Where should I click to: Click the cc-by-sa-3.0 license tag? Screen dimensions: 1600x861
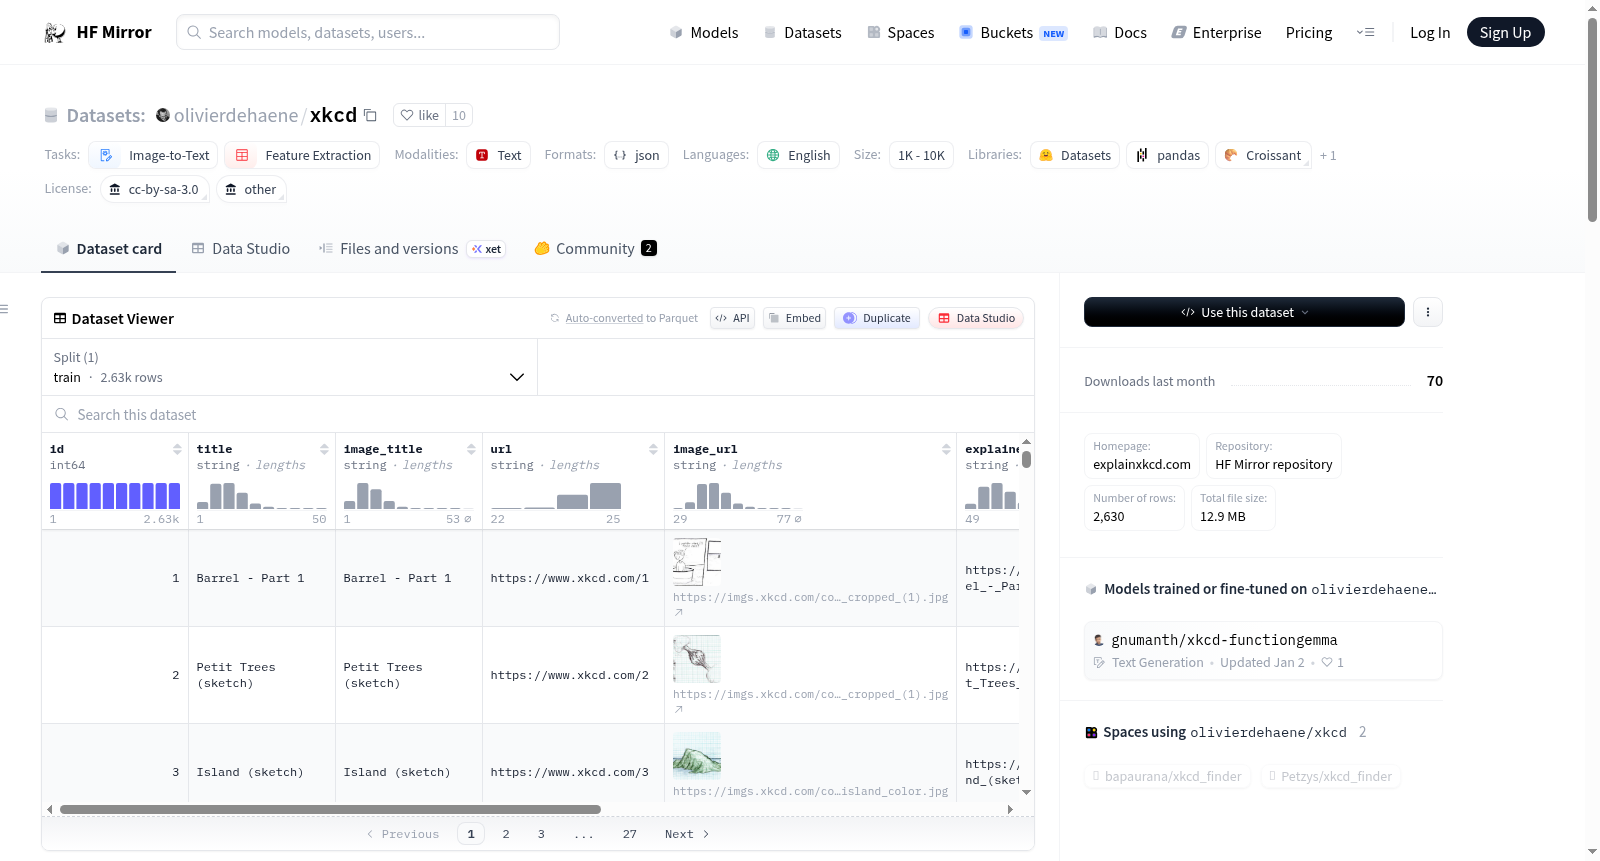tap(154, 189)
